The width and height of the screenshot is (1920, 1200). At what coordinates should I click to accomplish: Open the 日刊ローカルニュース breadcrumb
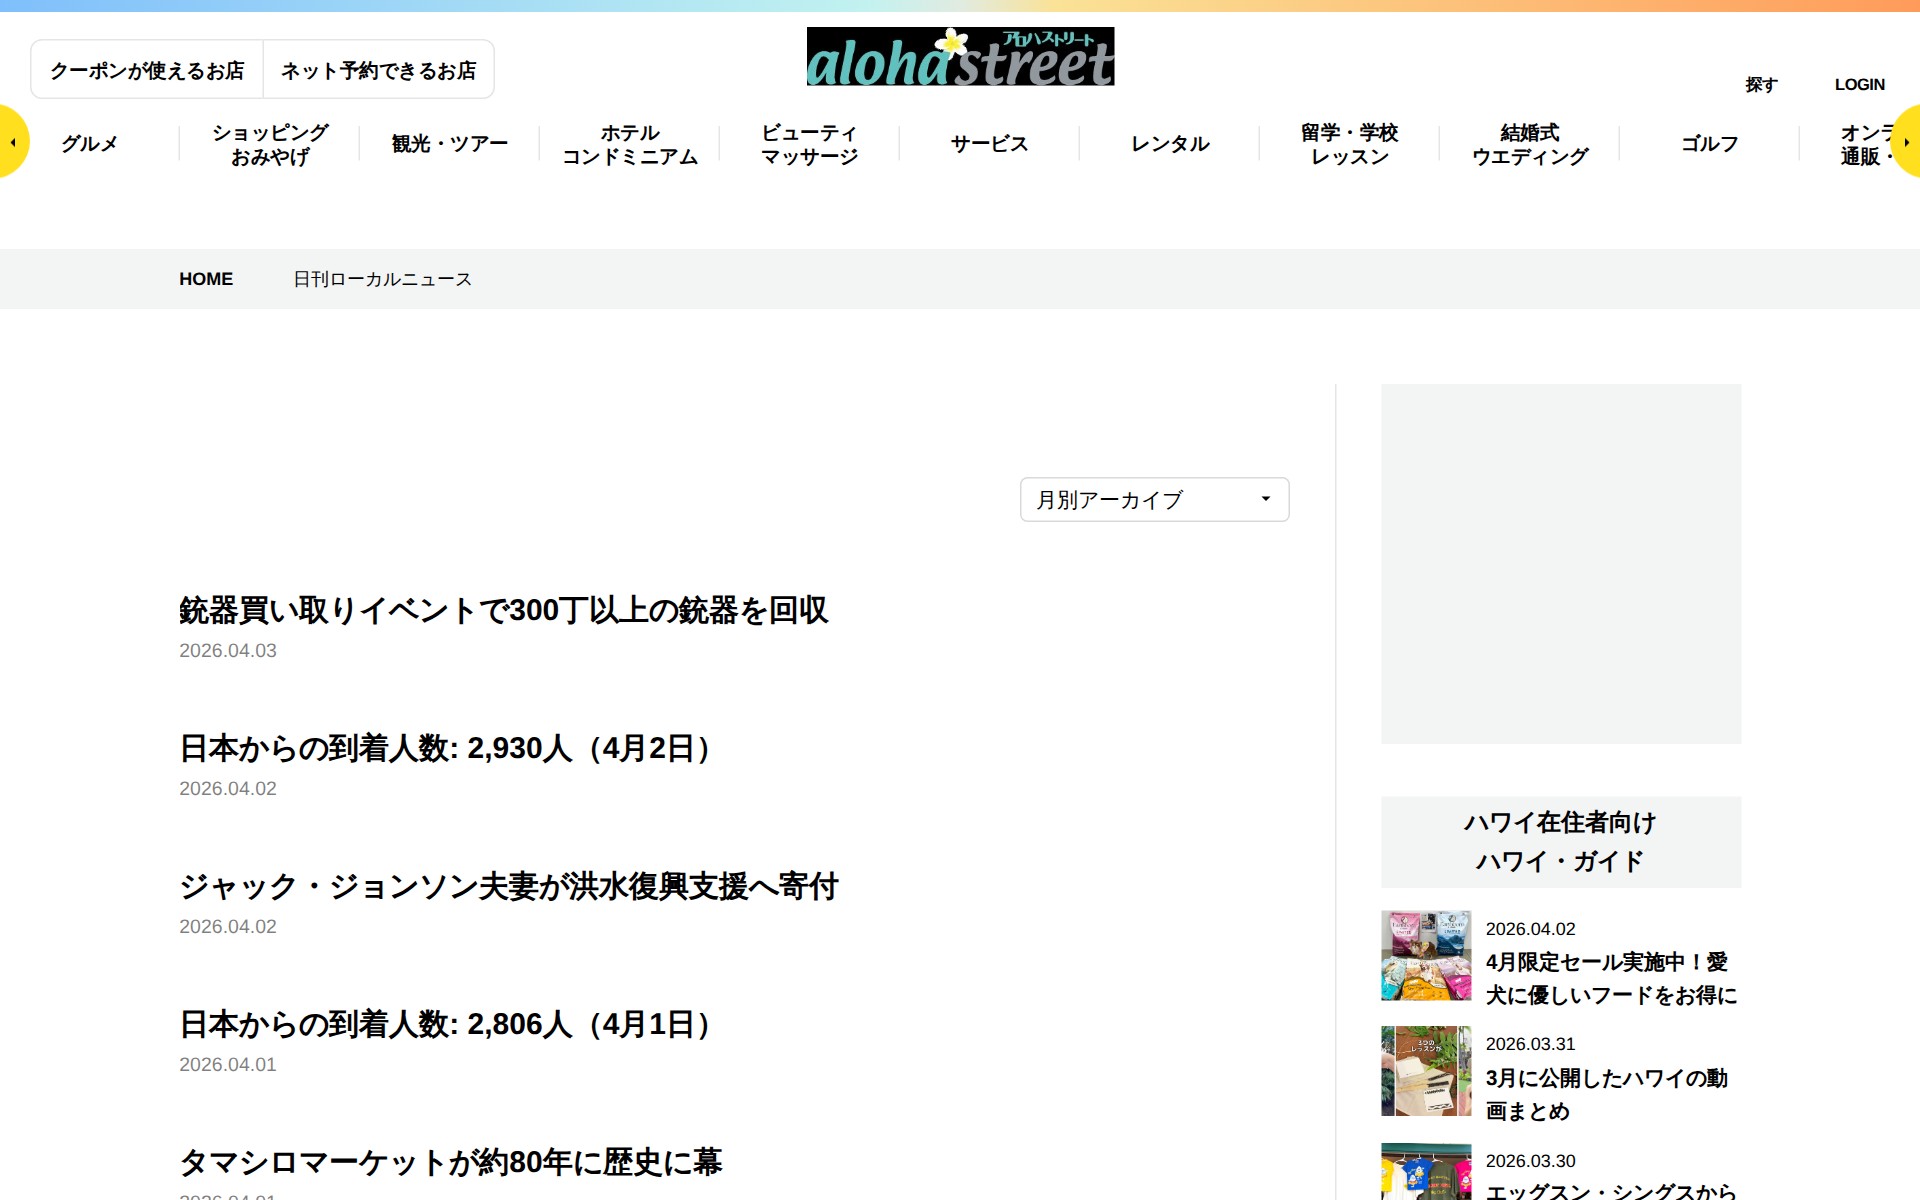pos(382,279)
